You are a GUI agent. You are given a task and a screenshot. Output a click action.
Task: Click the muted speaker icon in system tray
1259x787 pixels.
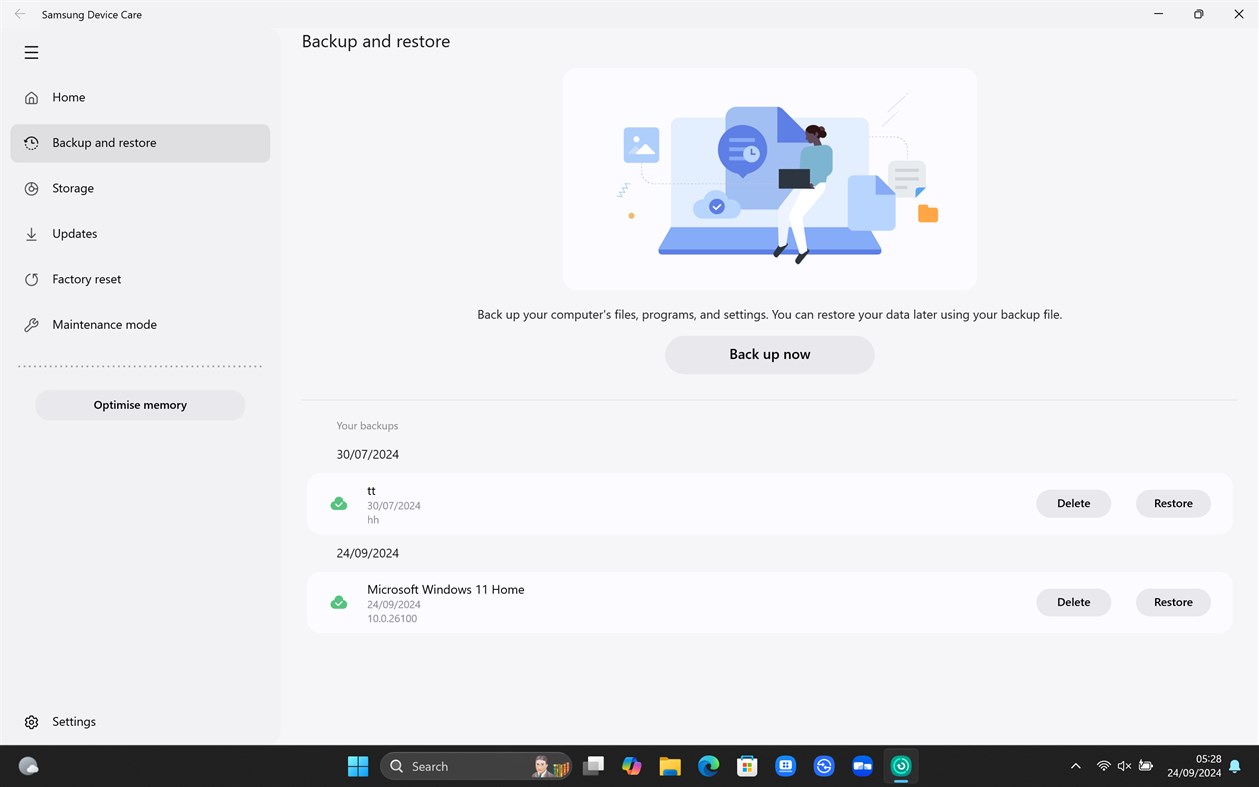pyautogui.click(x=1123, y=765)
